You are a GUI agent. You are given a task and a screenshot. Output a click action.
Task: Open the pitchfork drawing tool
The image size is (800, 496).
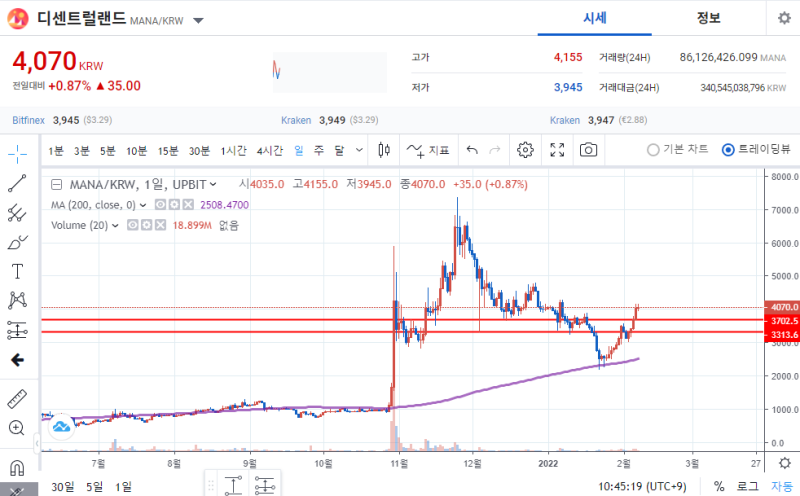click(17, 213)
